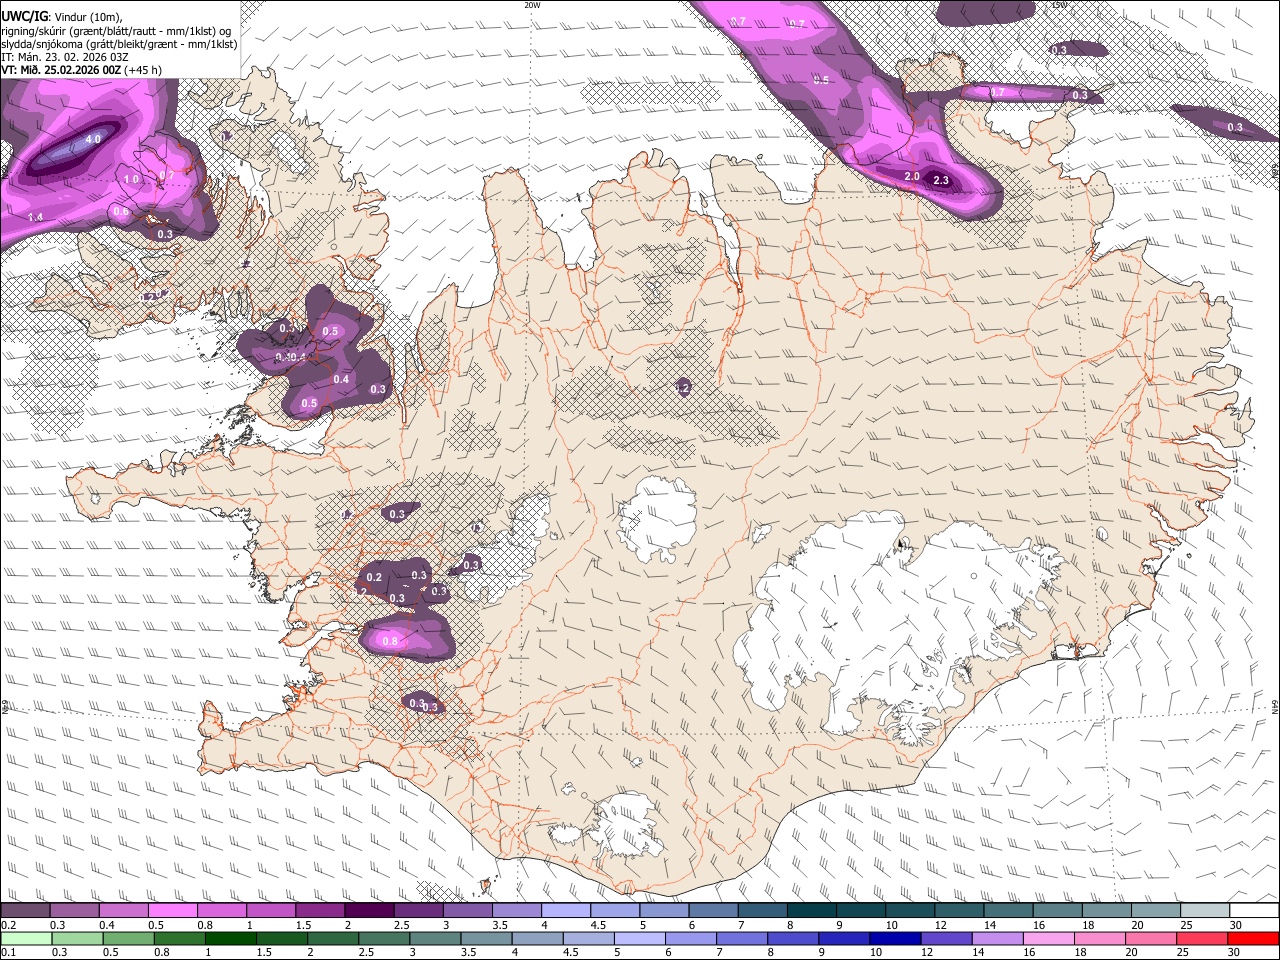Click the '1.4' value at the map's west edge
The image size is (1280, 960).
[x=36, y=217]
